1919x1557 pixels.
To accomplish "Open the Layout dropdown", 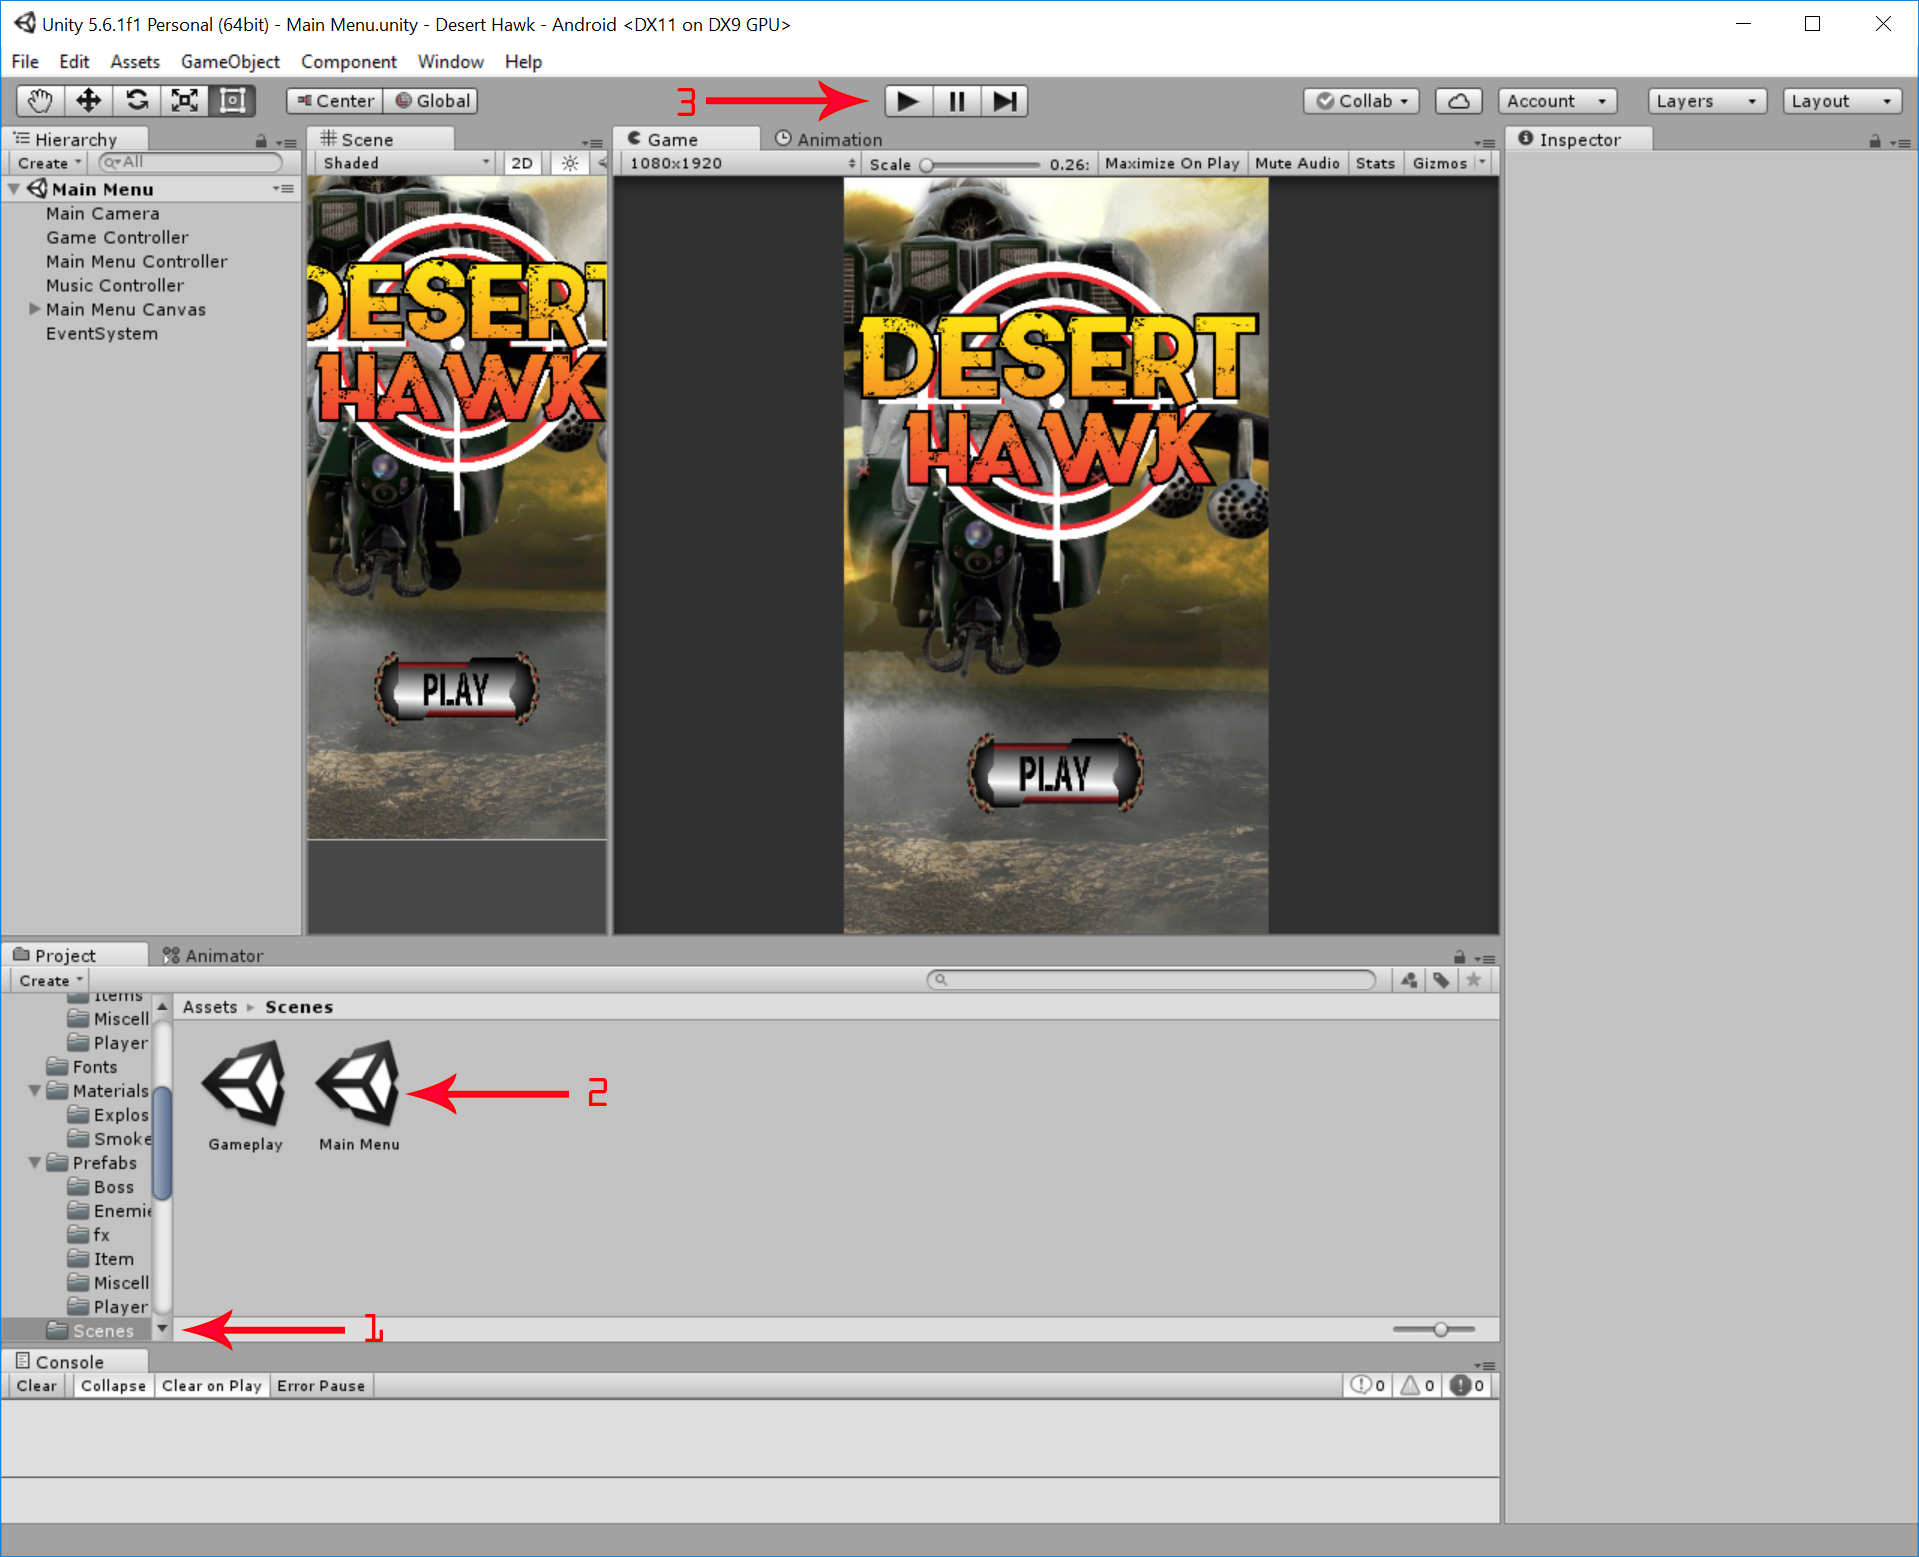I will point(1842,101).
